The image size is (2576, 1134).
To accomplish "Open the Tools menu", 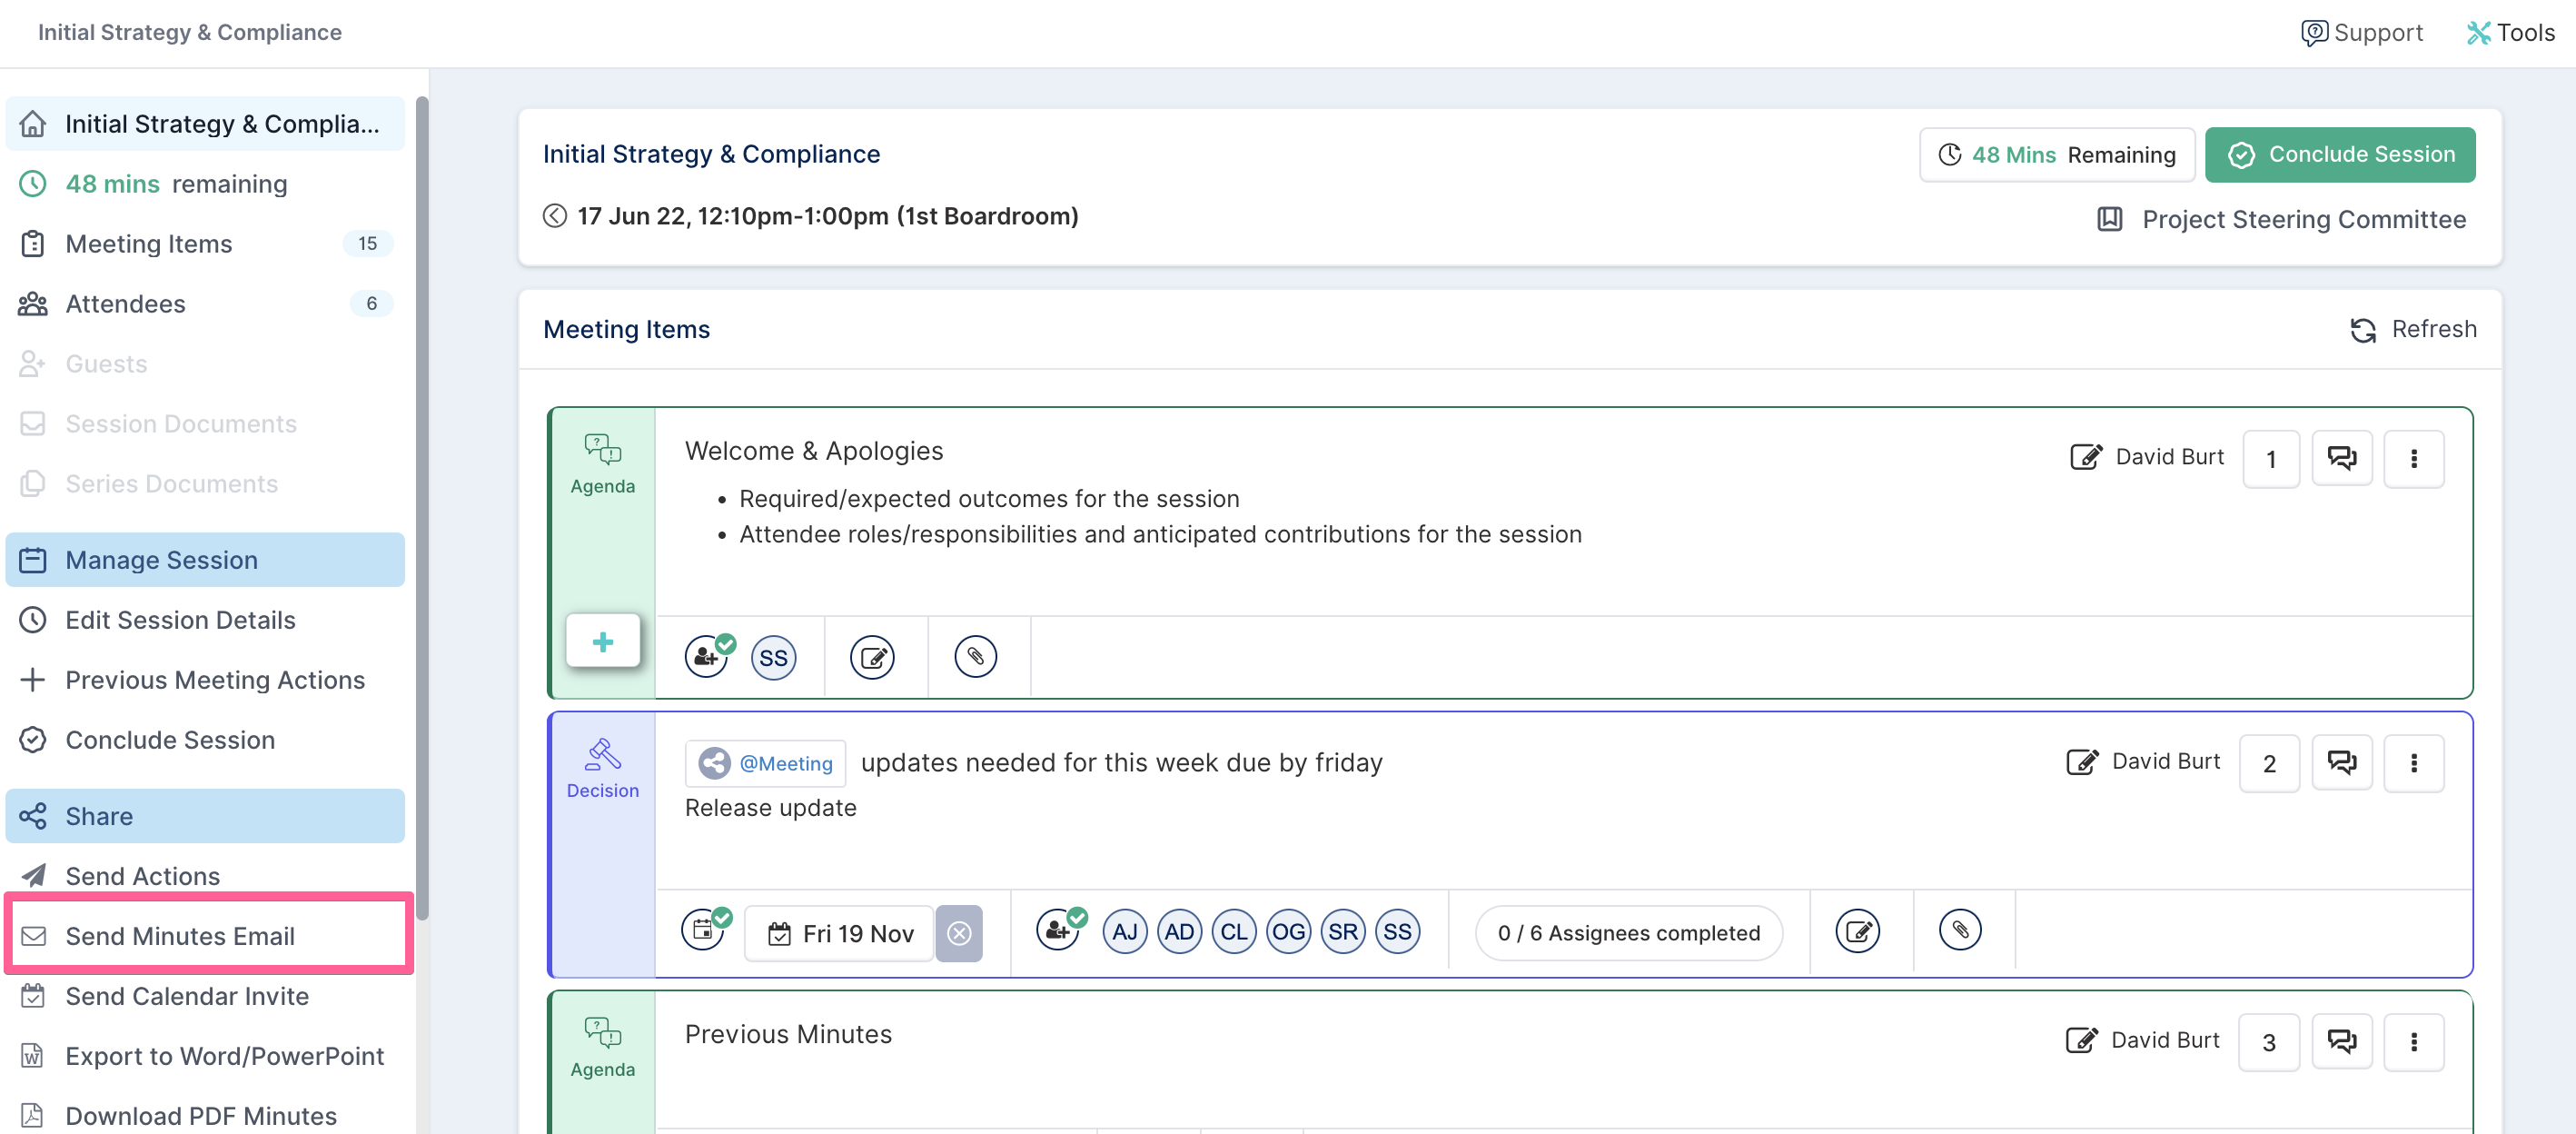I will point(2510,33).
